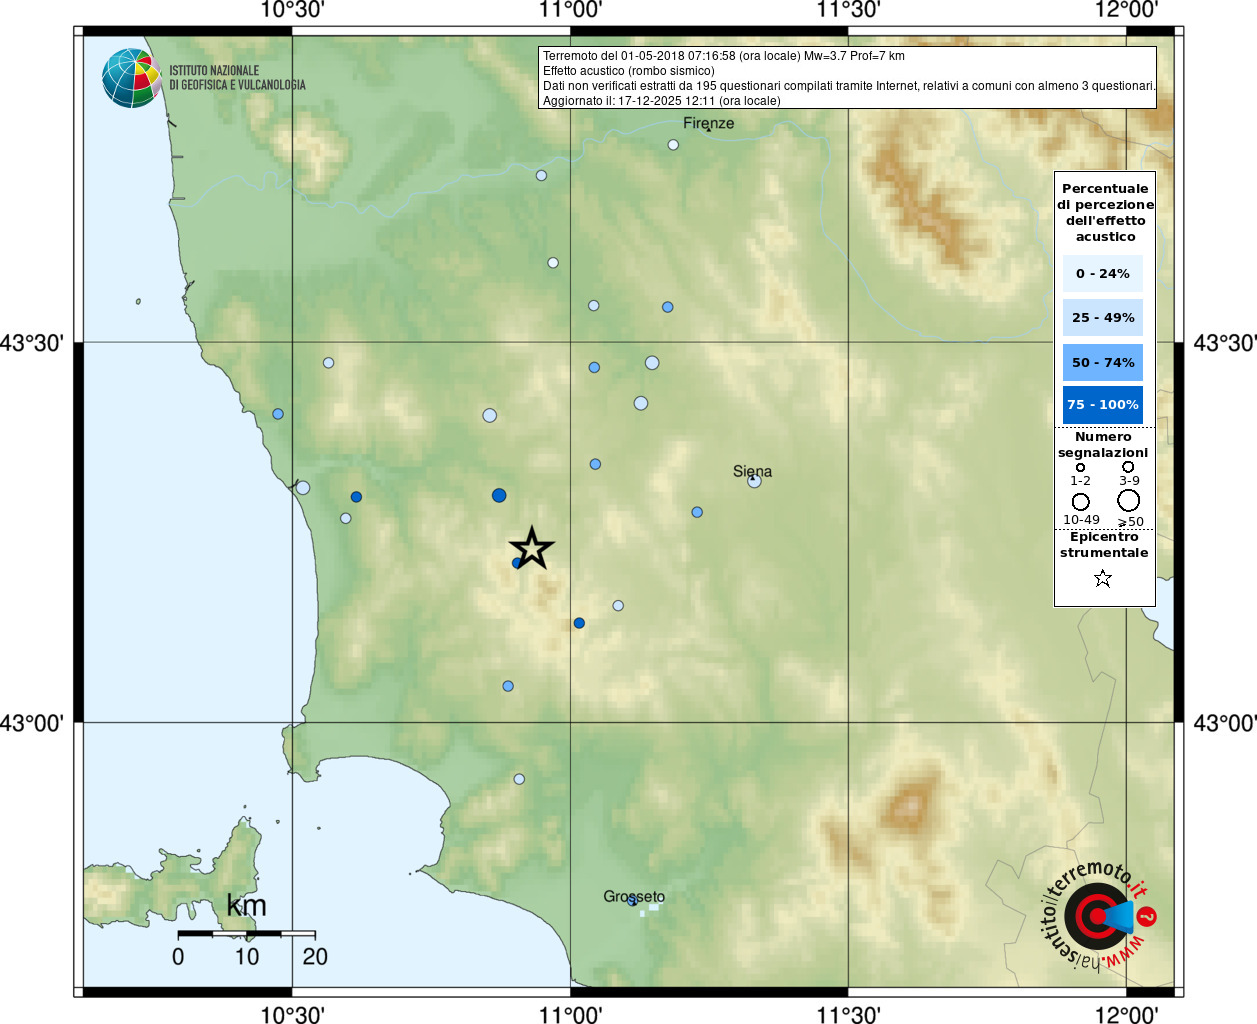Click the report circle below the Firenze label
Screen dimensions: 1257x1024
(673, 144)
